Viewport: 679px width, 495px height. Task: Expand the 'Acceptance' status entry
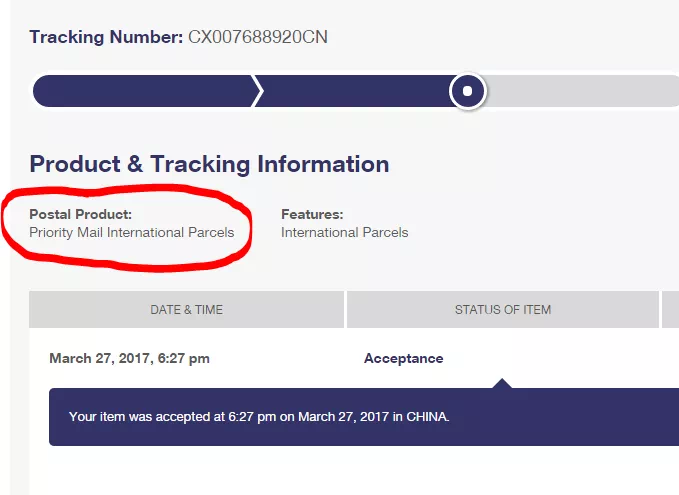(x=403, y=358)
